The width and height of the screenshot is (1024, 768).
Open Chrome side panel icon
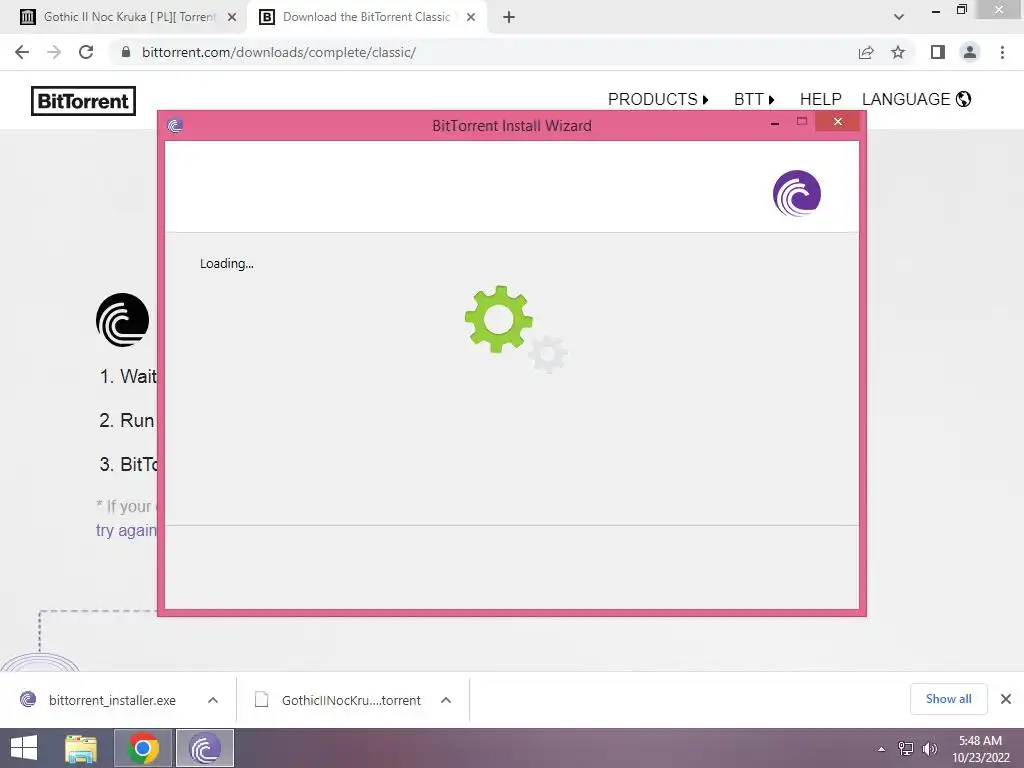point(938,52)
